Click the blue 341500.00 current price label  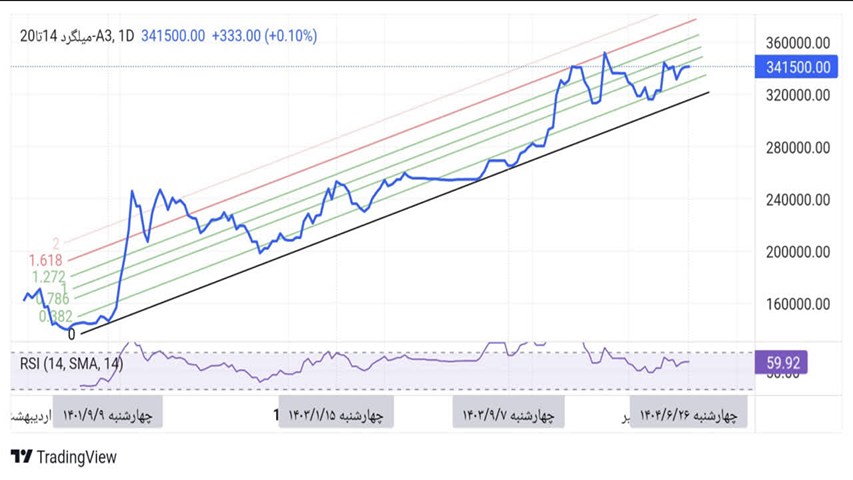[797, 67]
